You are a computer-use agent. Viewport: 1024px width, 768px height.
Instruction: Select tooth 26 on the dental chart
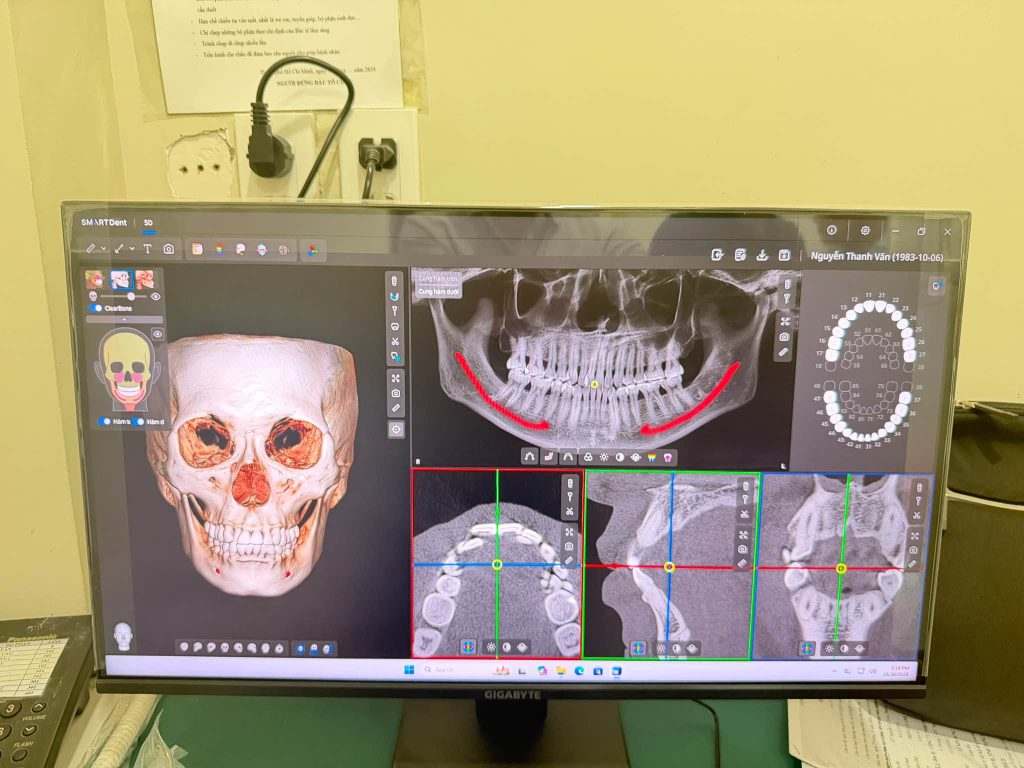click(x=910, y=342)
